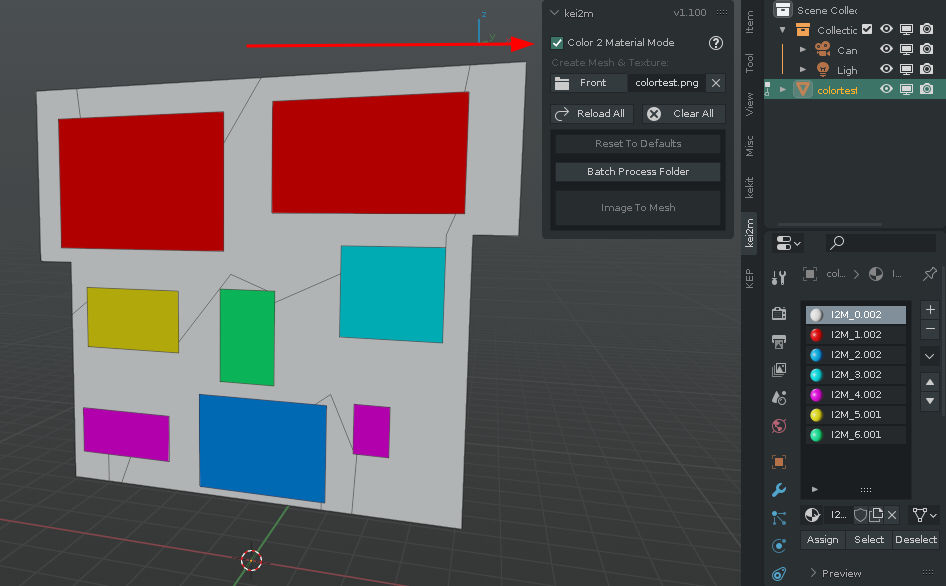The image size is (946, 586).
Task: Open the Modifier properties wrench tab
Action: [779, 490]
